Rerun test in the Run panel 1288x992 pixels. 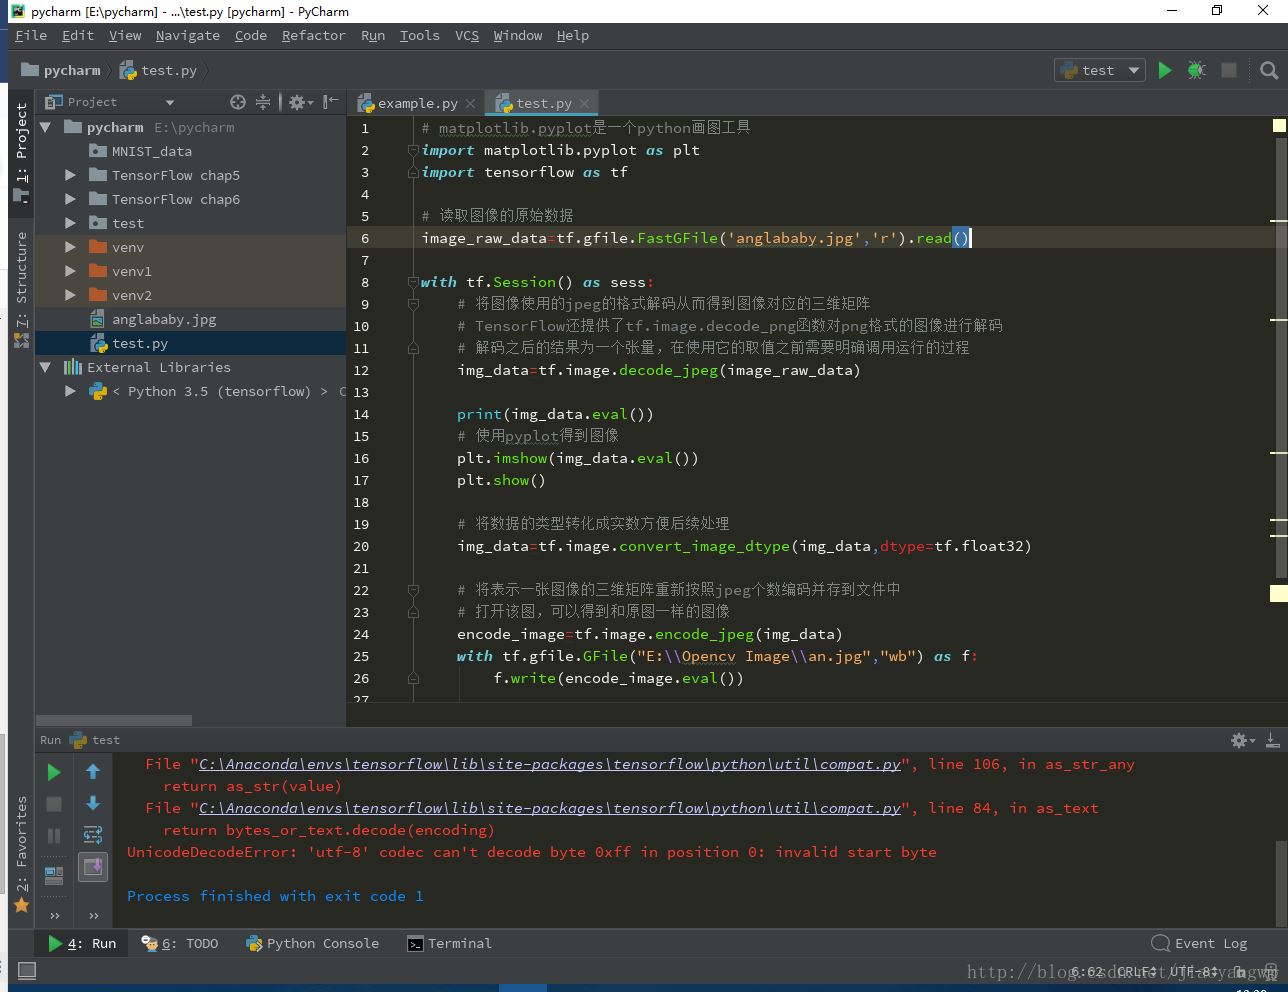(x=54, y=772)
